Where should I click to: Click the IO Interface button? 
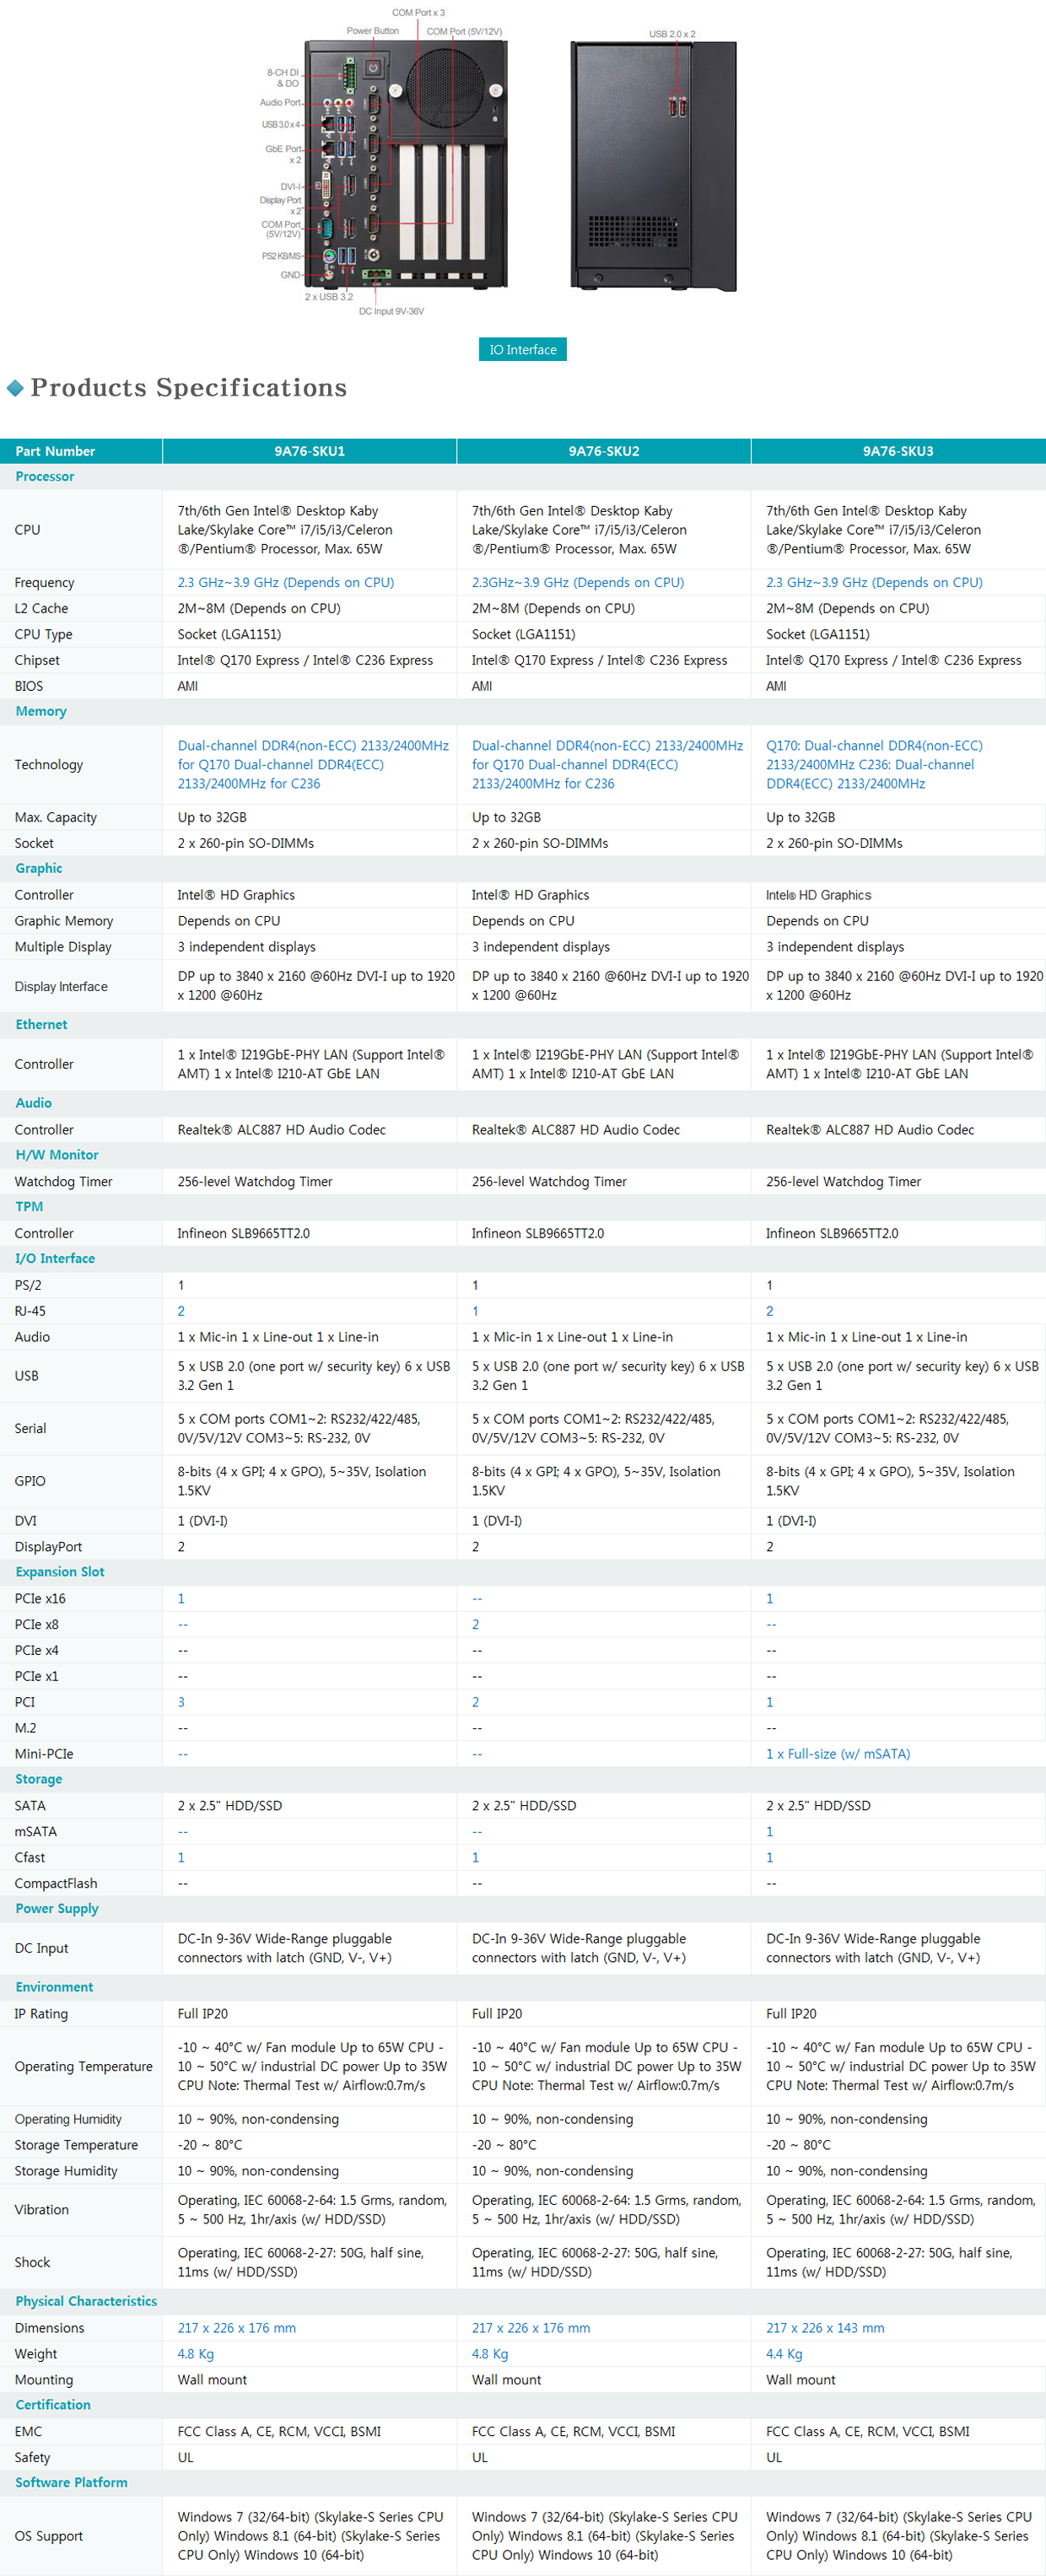point(522,349)
